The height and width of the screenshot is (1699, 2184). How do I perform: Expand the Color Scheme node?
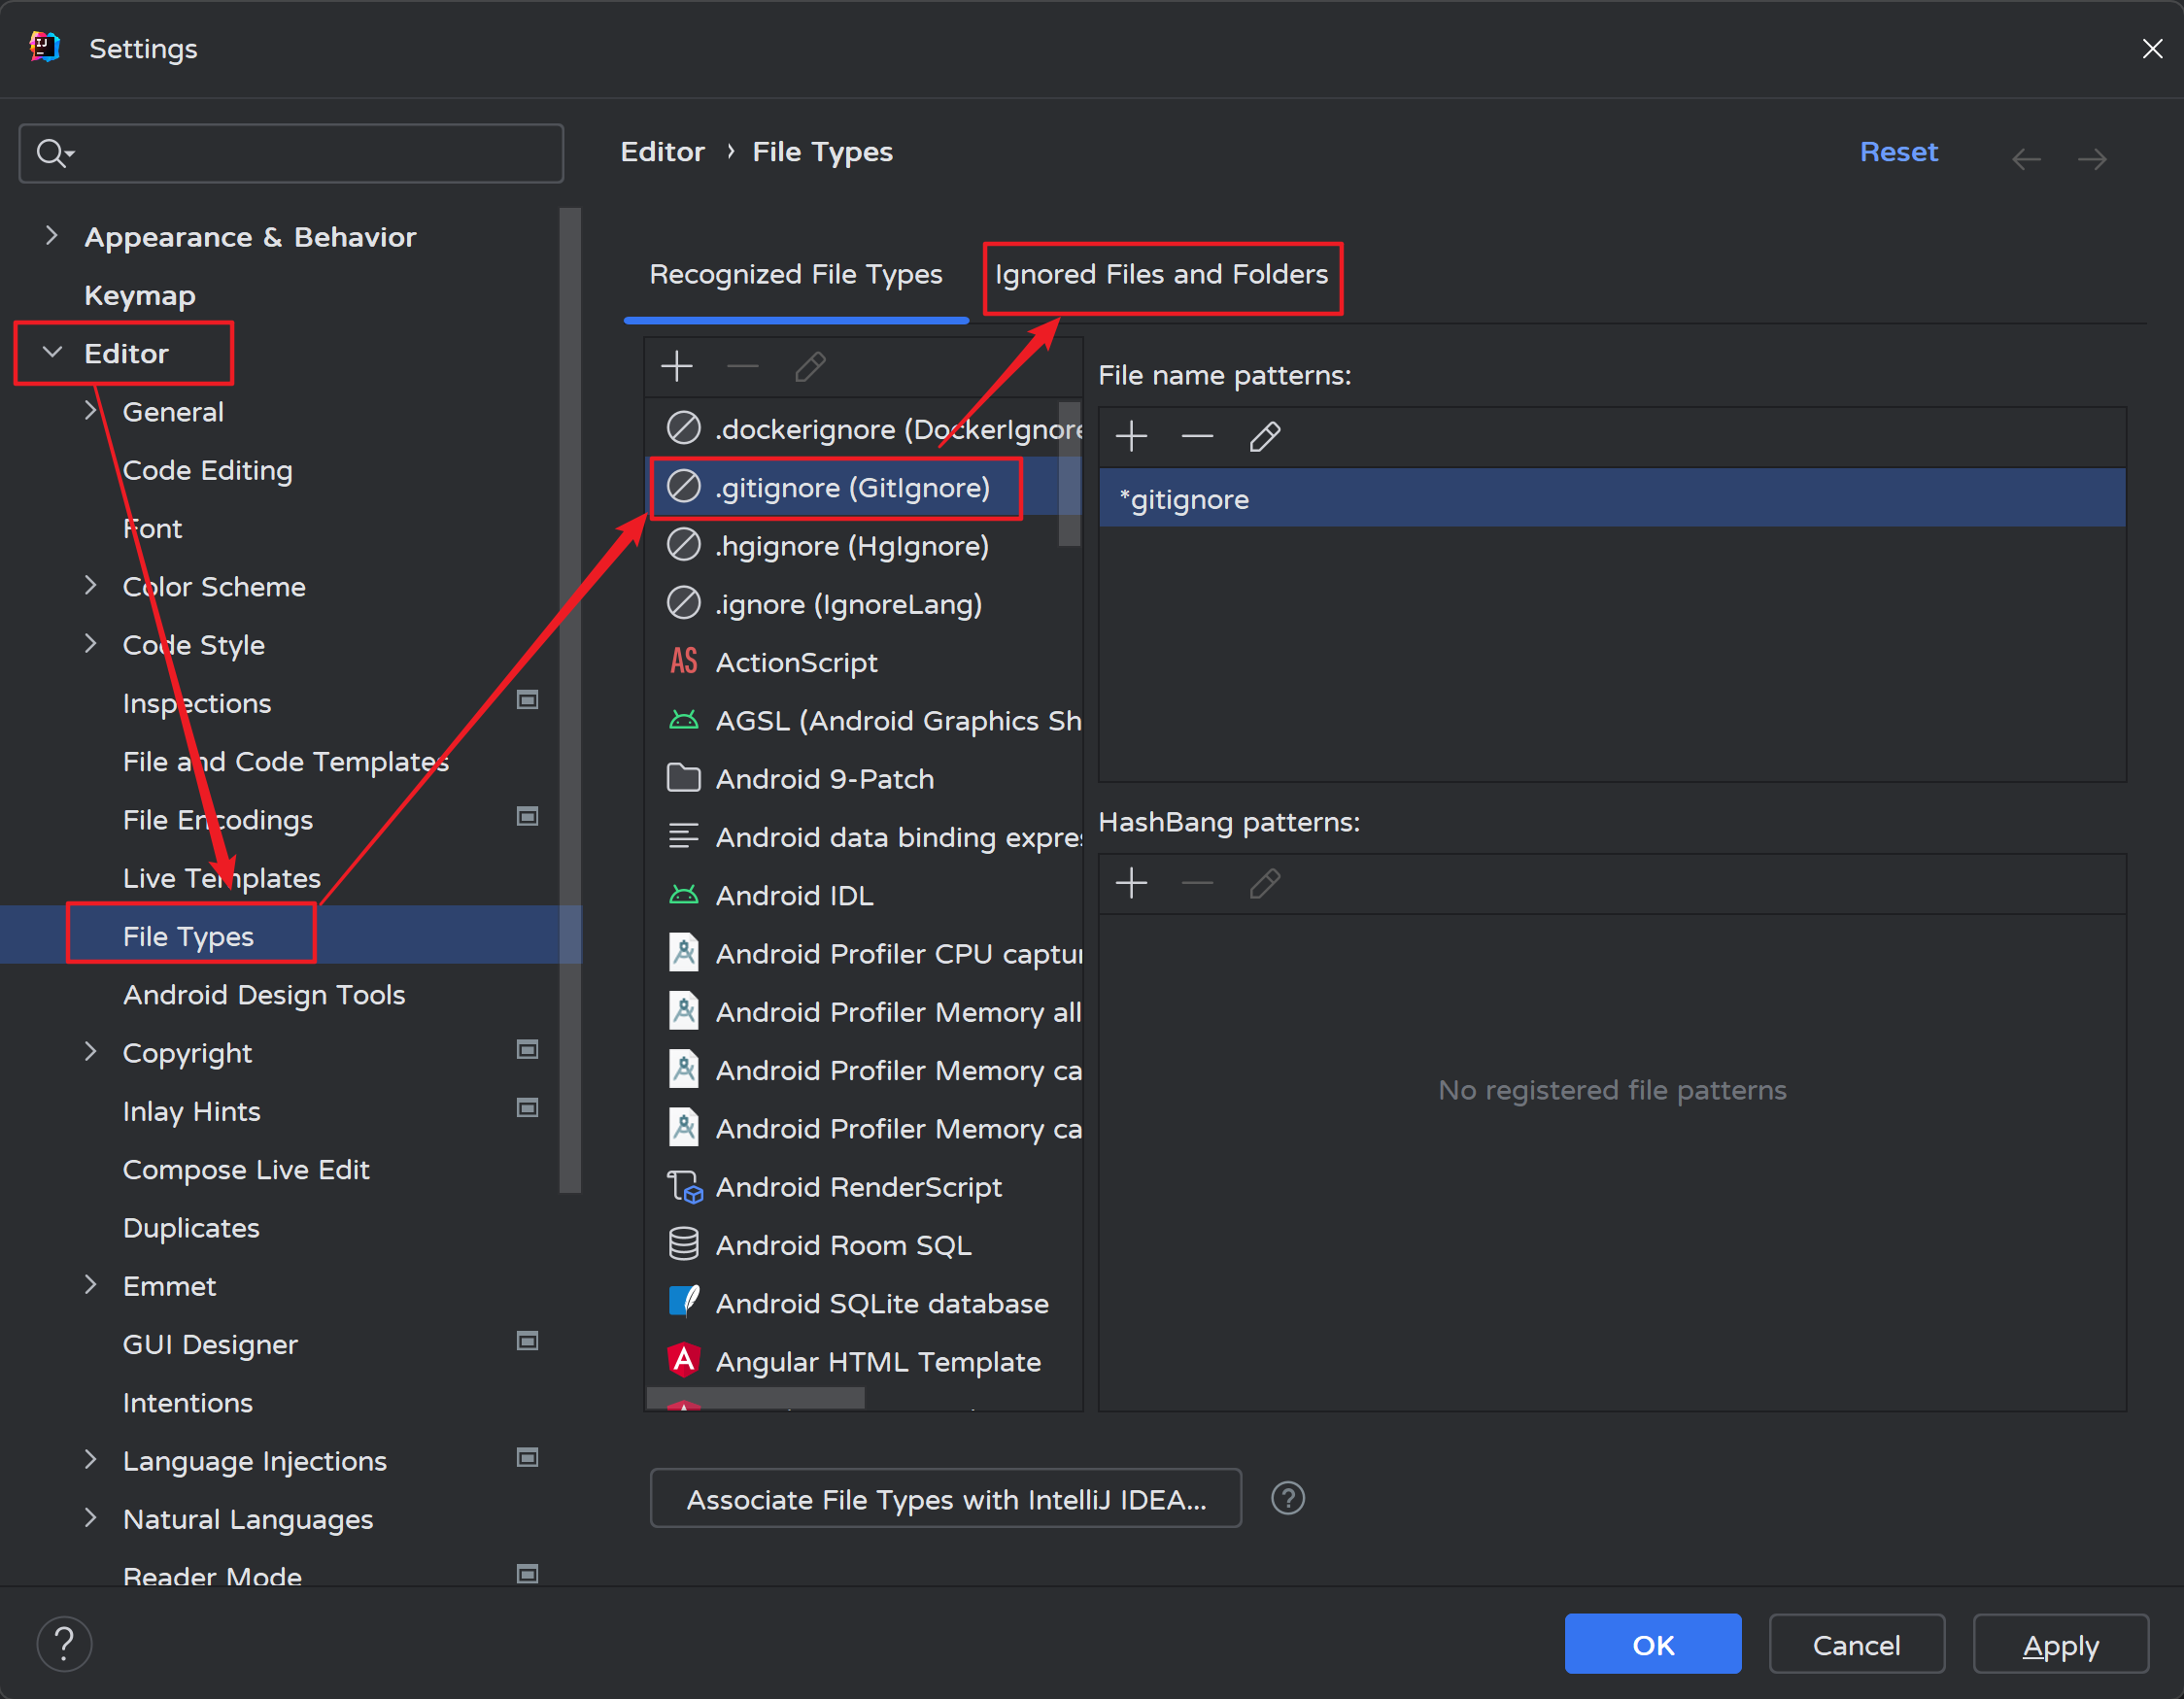coord(91,585)
